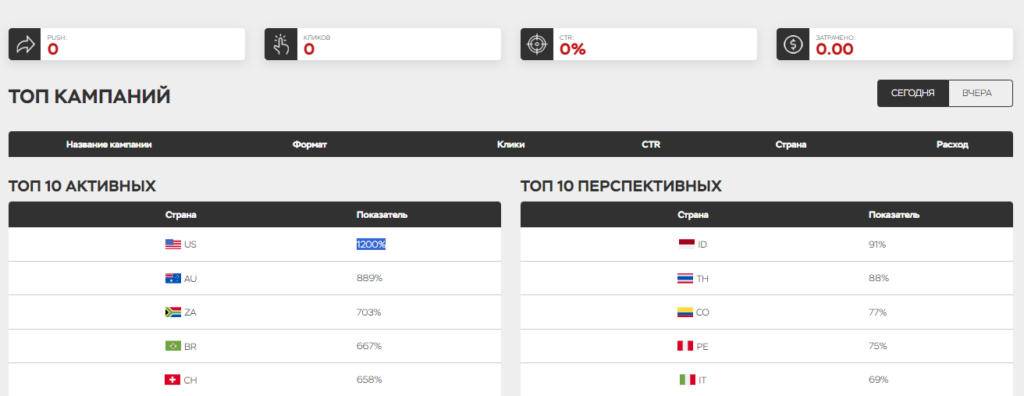Click the Расход column header

(x=952, y=144)
